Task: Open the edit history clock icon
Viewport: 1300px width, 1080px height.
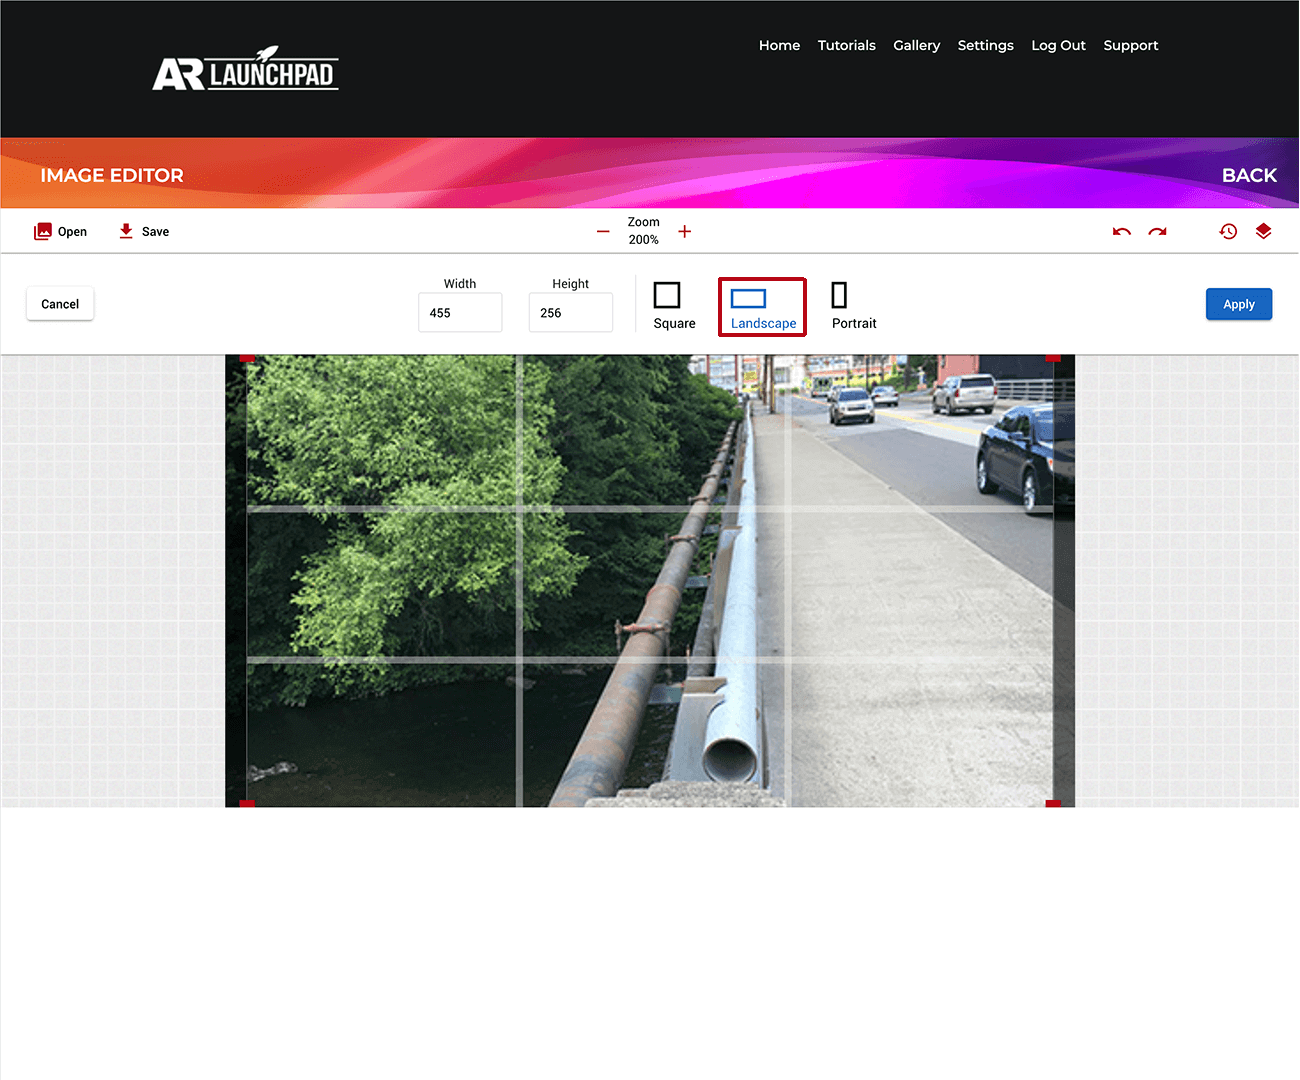Action: pyautogui.click(x=1229, y=231)
